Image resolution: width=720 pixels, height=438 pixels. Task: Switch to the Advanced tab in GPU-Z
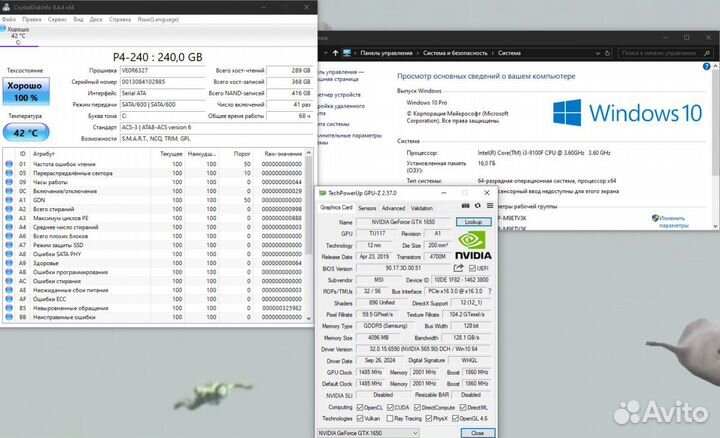coord(394,208)
